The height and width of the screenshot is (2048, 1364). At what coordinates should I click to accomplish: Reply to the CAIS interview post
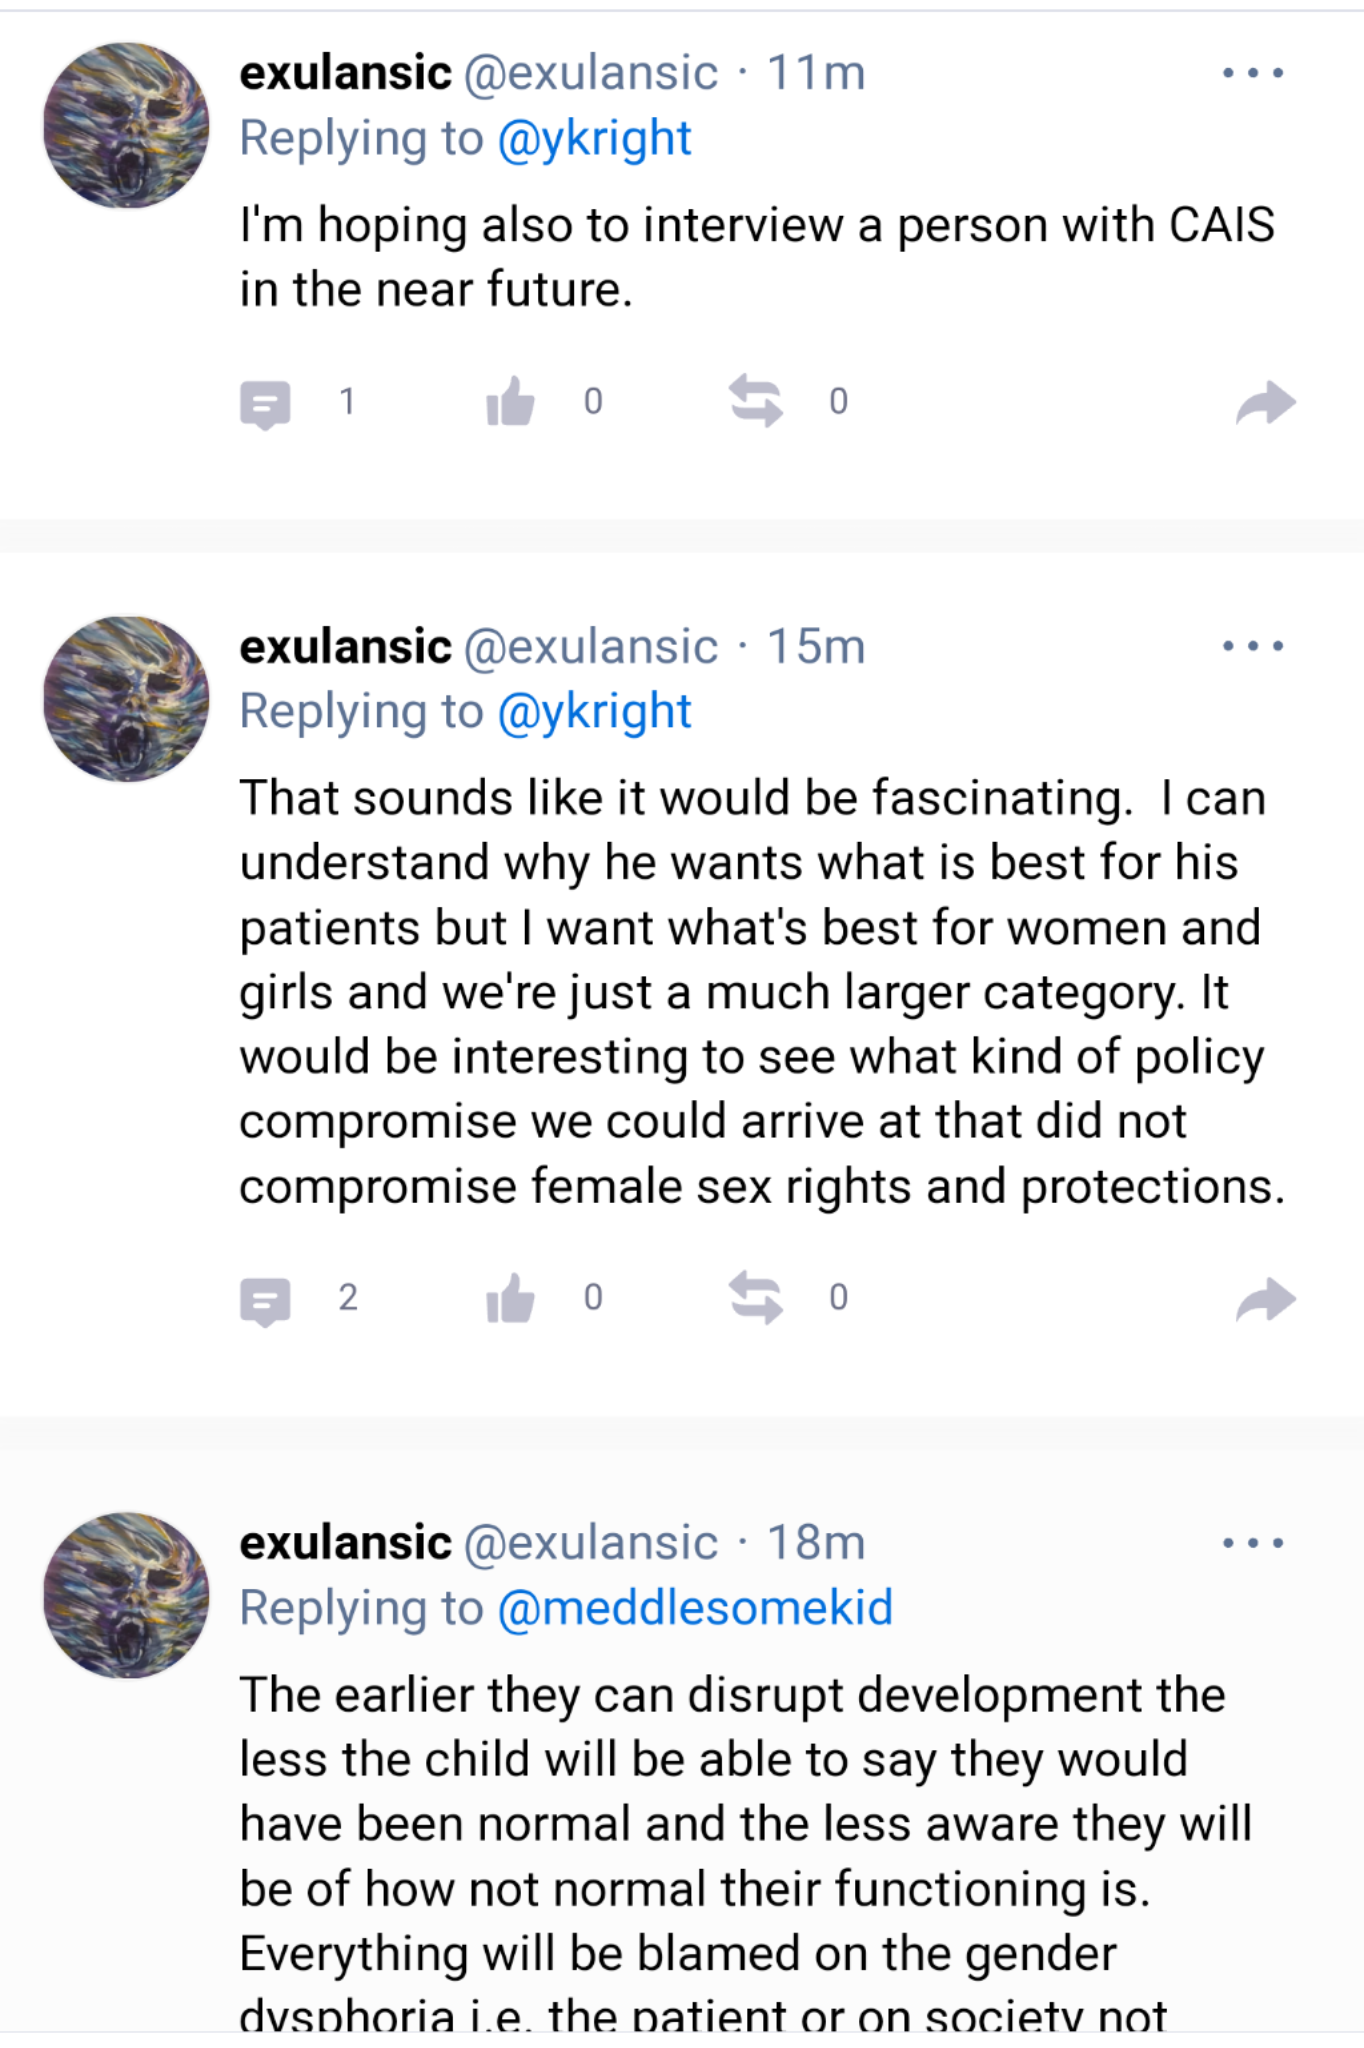point(266,403)
